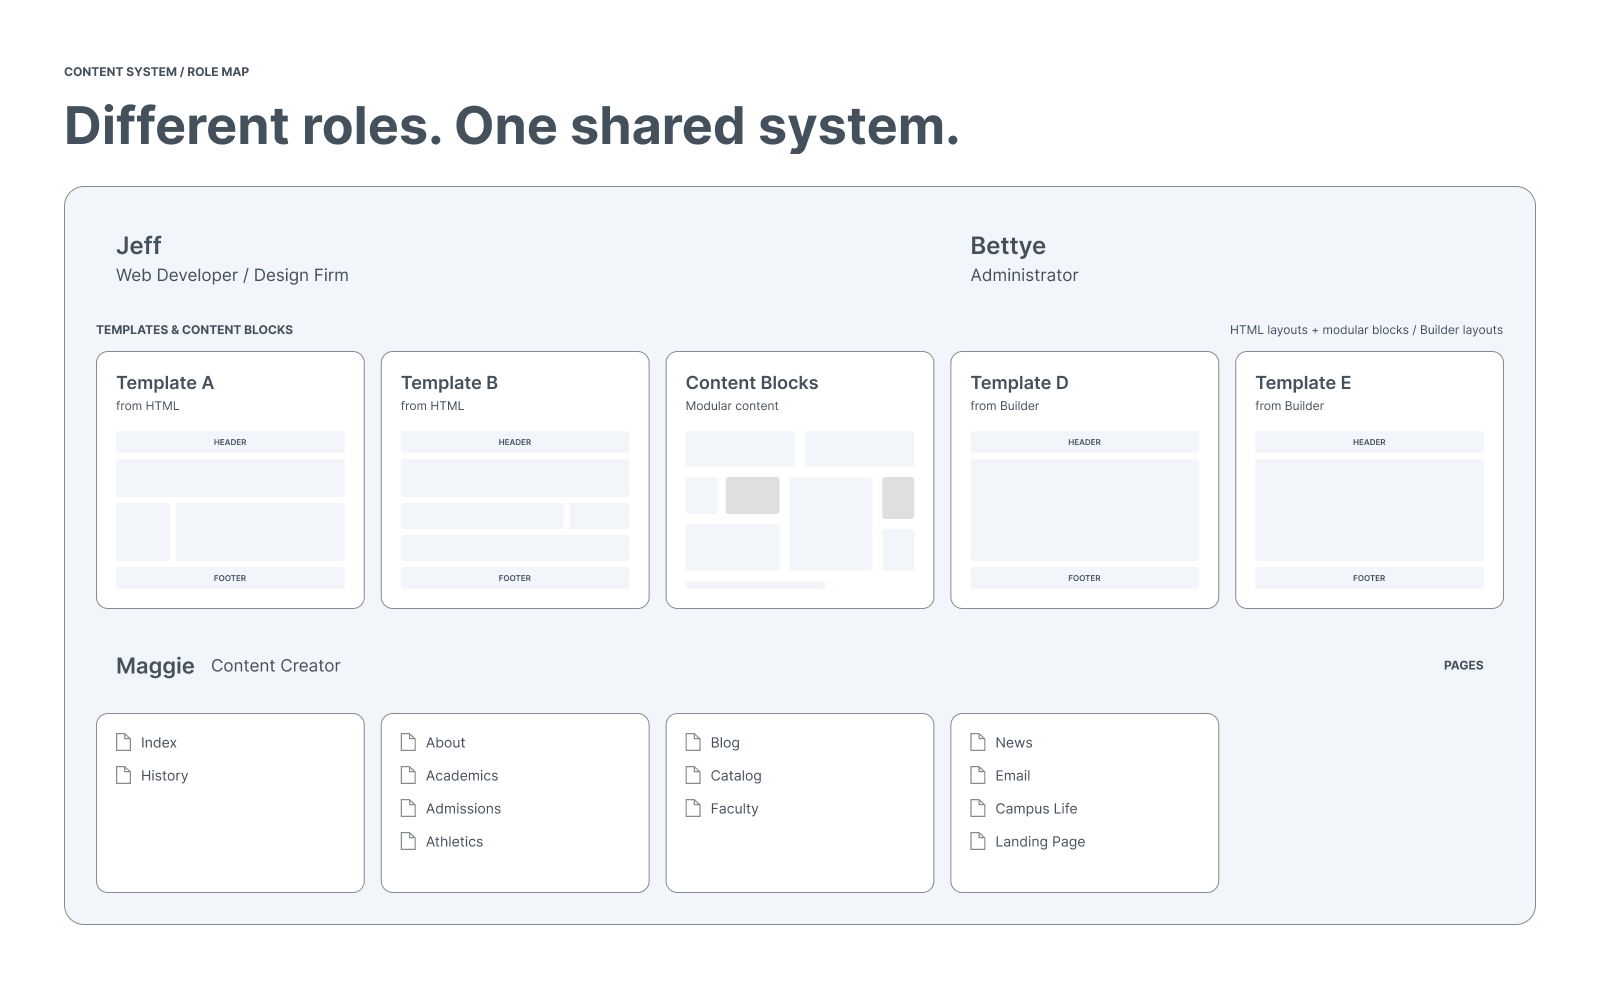Click the FOOTER block in Template A
This screenshot has width=1600, height=989.
230,578
